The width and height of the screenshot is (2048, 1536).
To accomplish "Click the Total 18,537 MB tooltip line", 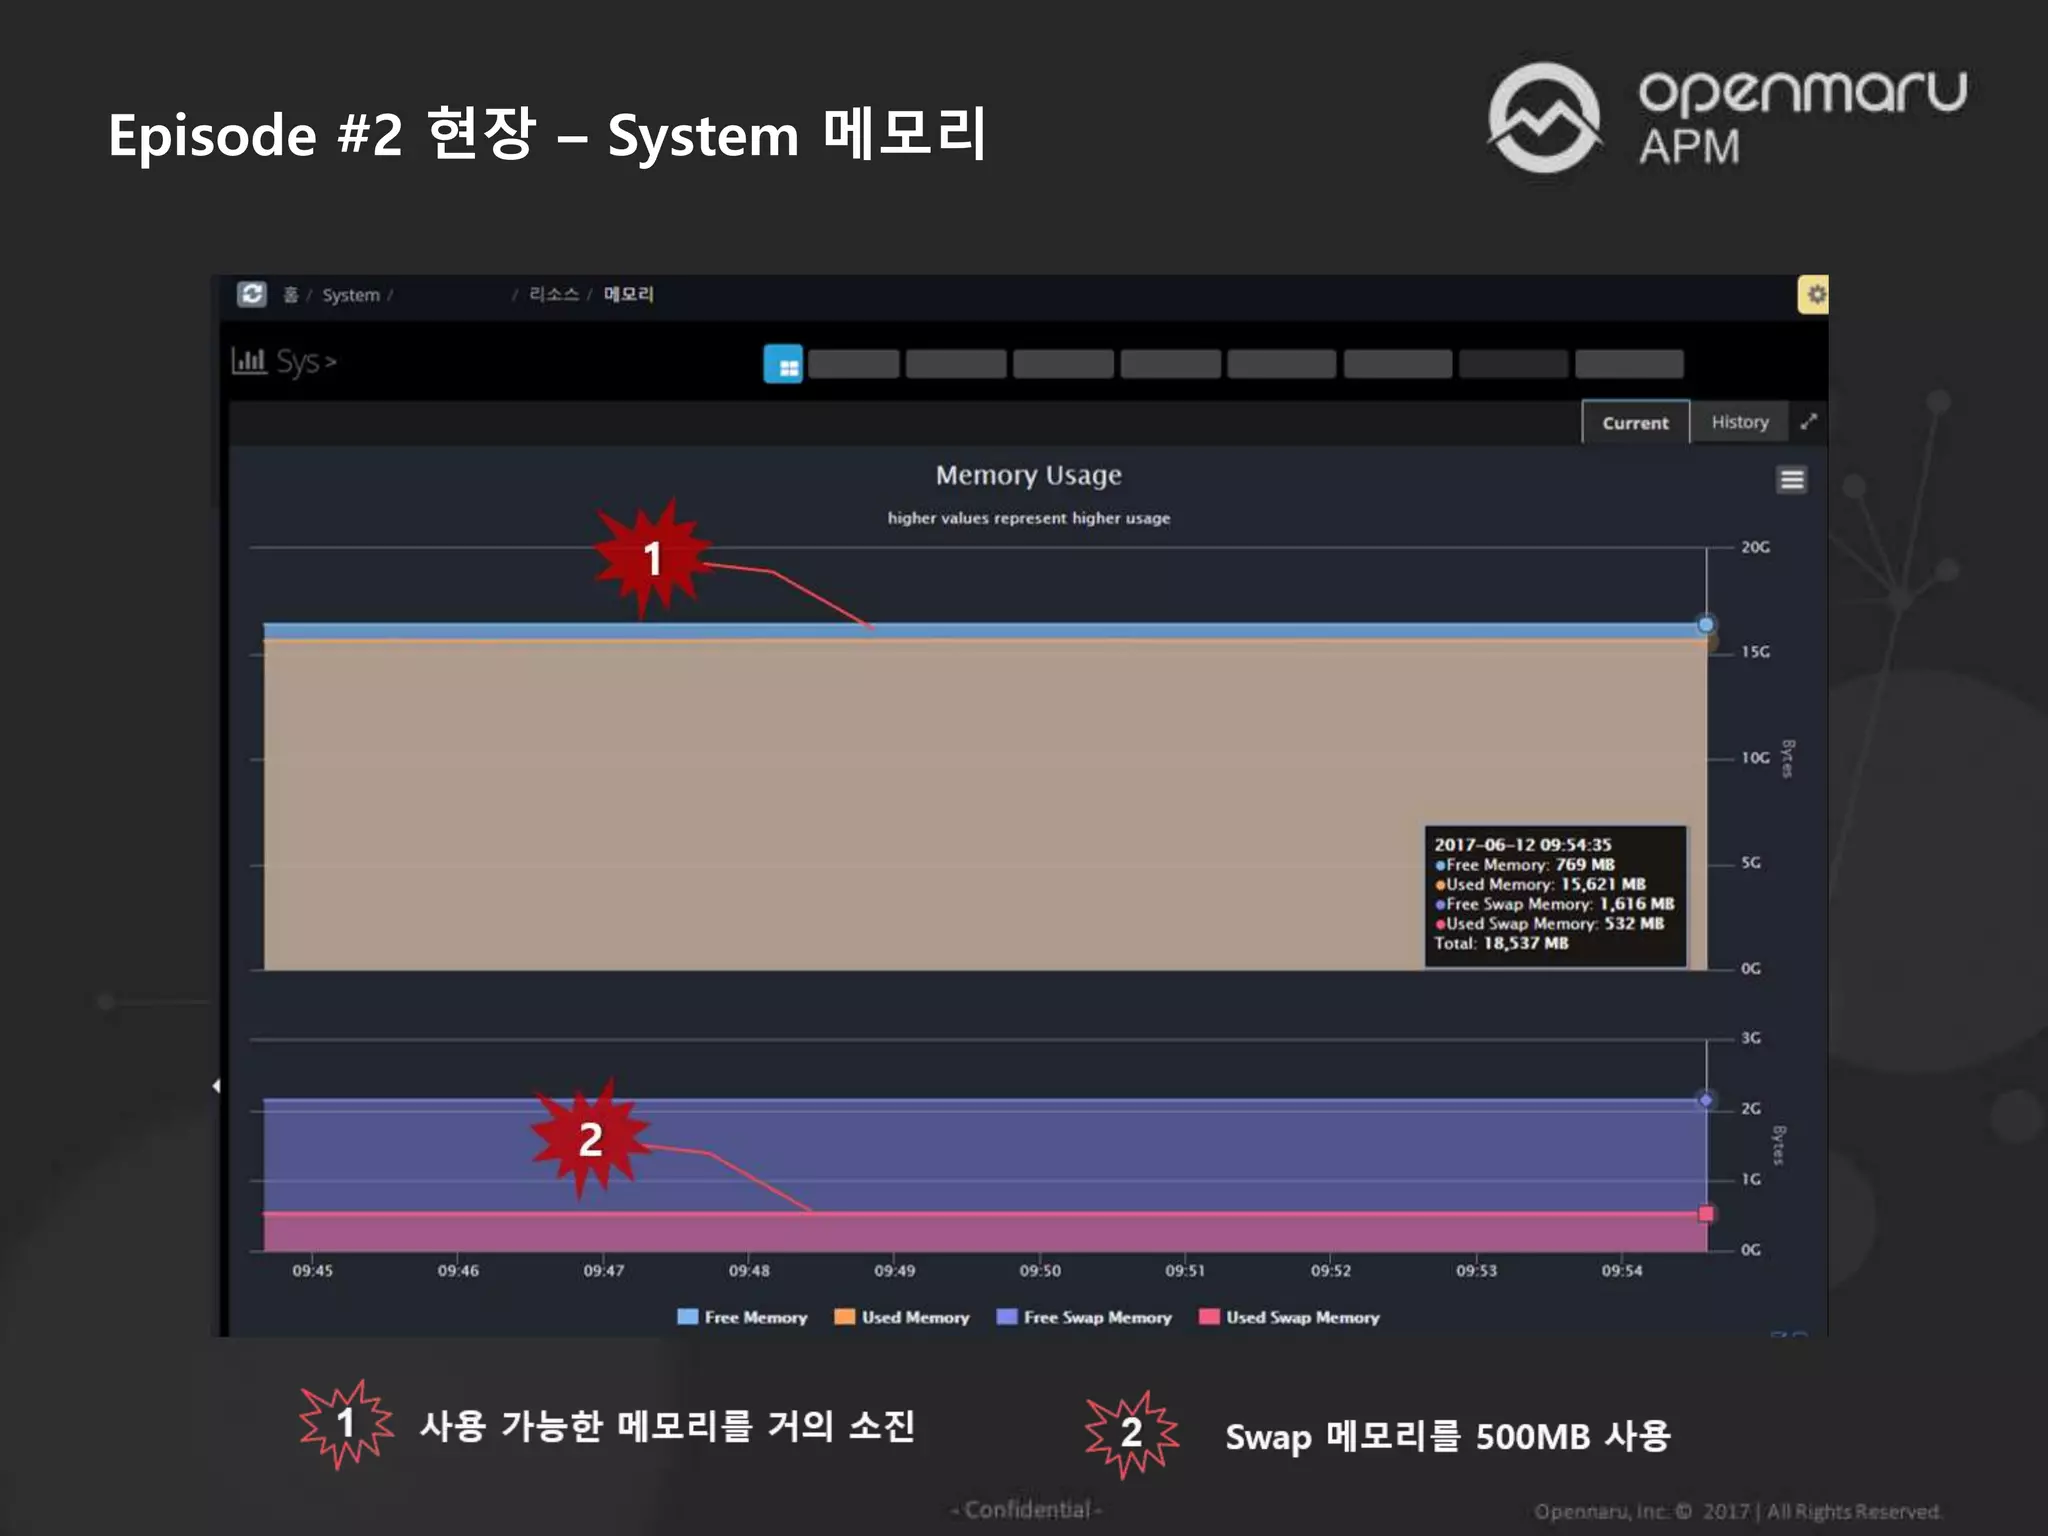I will 1501,943.
